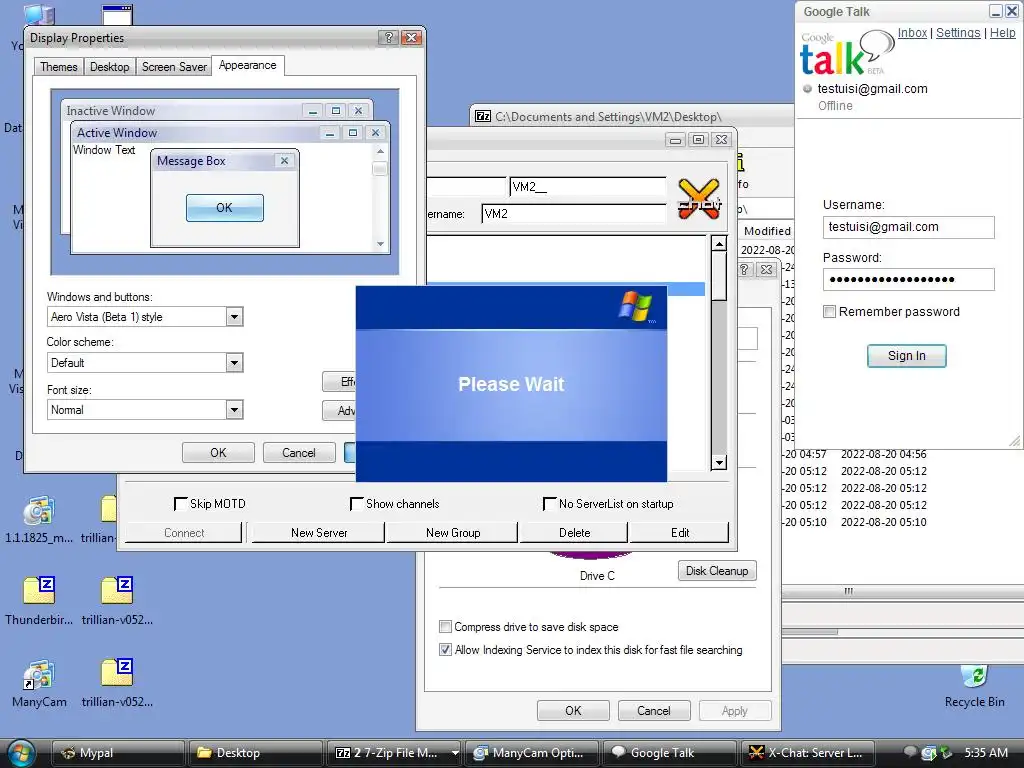Click Cancel in Display Properties
This screenshot has height=768, width=1024.
[298, 453]
